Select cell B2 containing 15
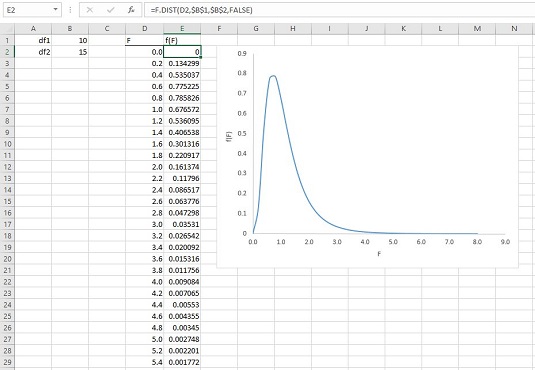 pyautogui.click(x=70, y=52)
